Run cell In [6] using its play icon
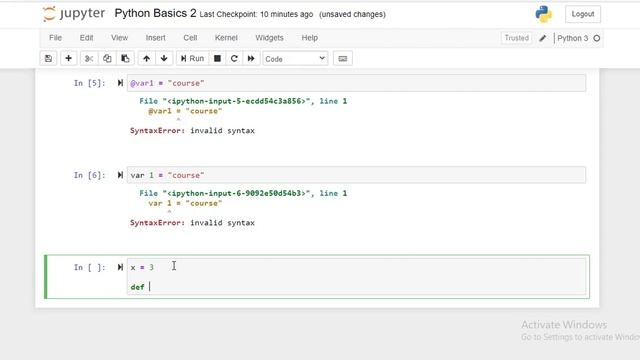This screenshot has height=360, width=640. [120, 175]
